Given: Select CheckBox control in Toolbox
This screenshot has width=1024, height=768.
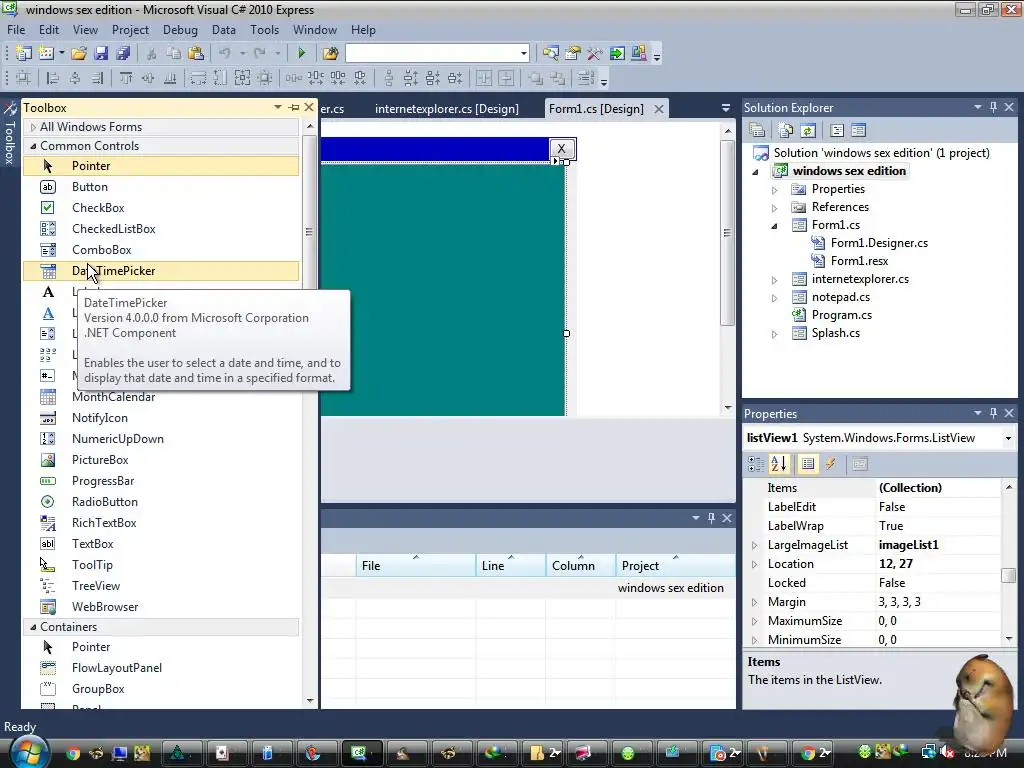Looking at the screenshot, I should tap(161, 208).
